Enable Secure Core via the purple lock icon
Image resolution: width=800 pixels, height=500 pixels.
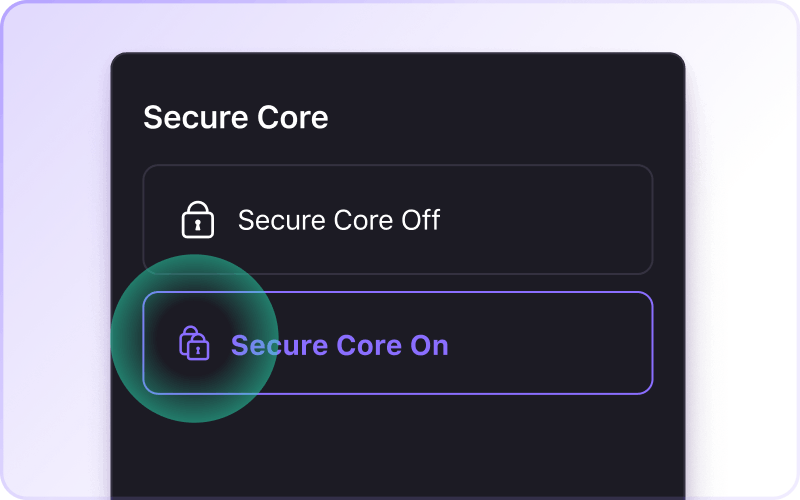[194, 343]
